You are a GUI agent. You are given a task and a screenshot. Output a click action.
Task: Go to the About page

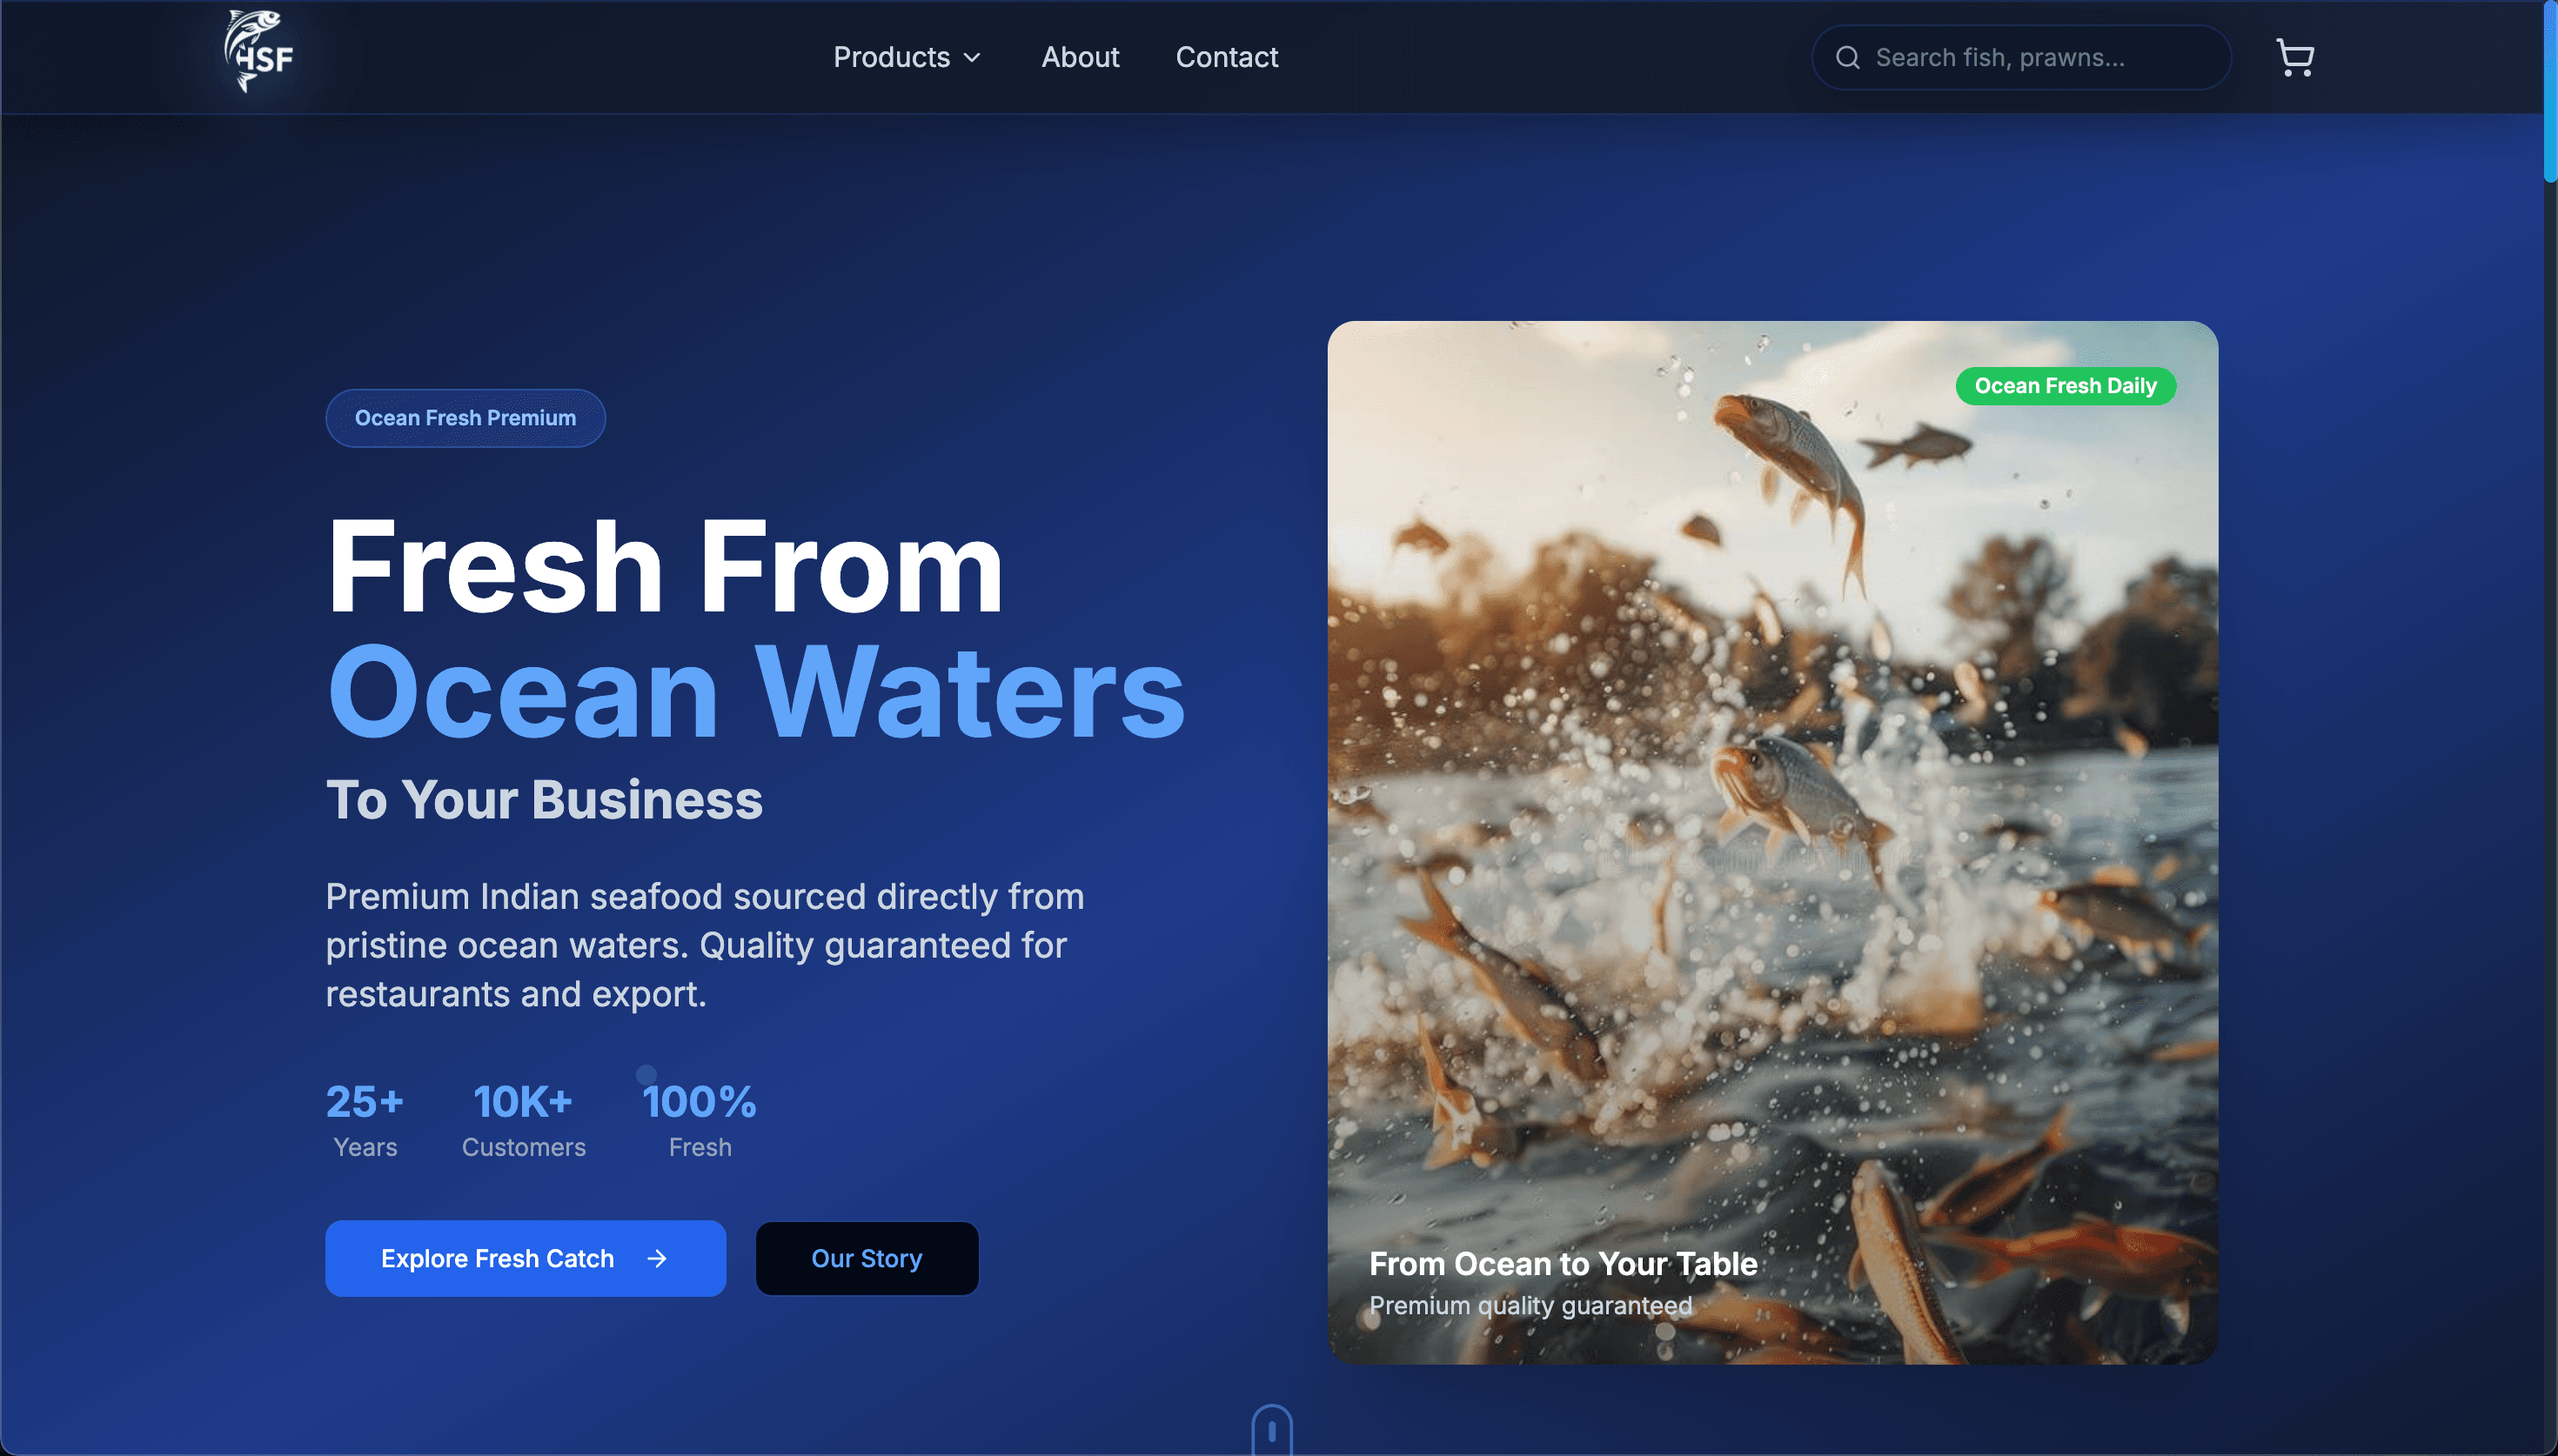click(1080, 57)
